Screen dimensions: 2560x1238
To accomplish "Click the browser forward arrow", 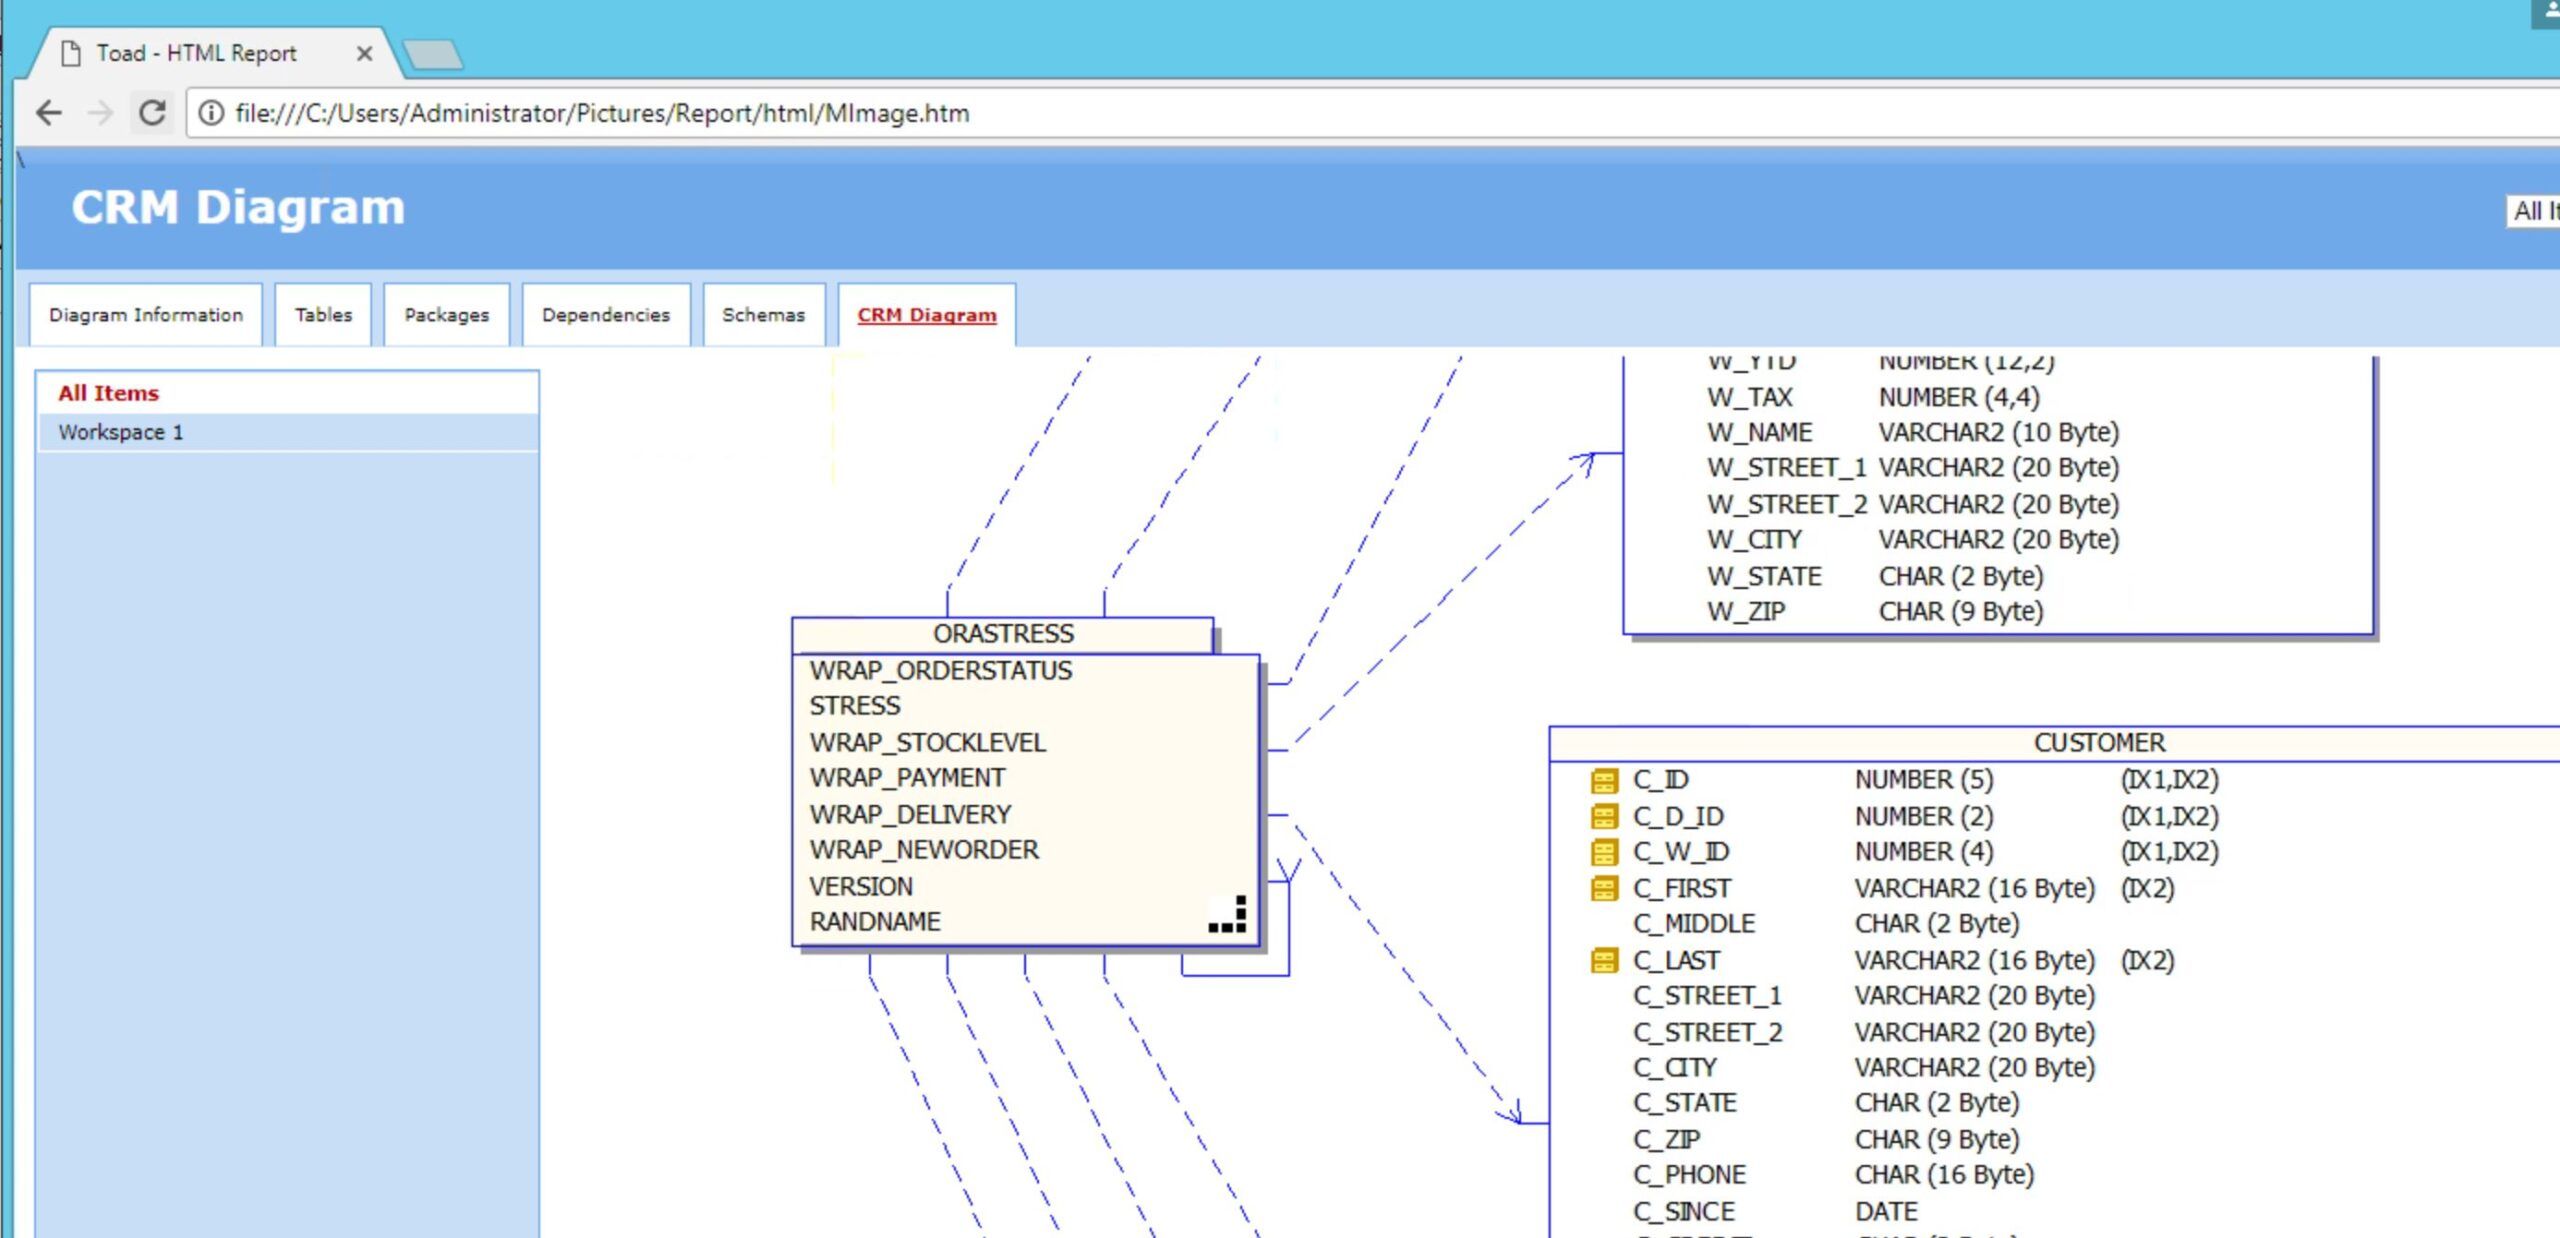I will [x=100, y=113].
